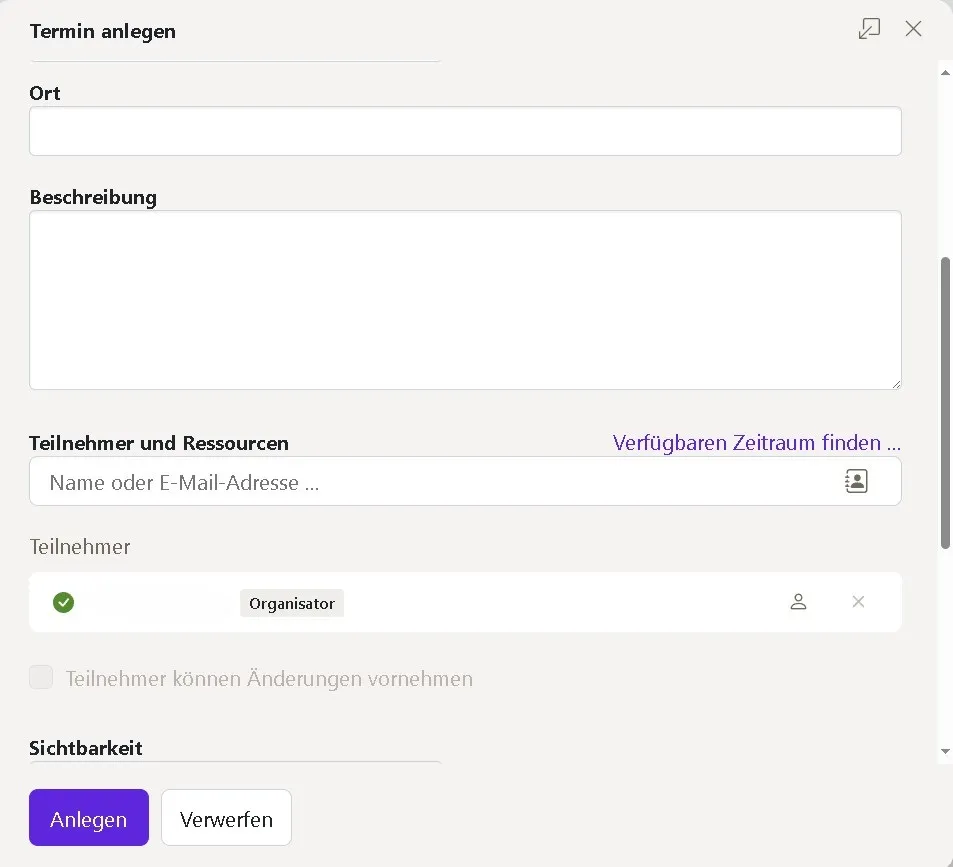Click Verfügbaren Zeitraum finden link
Viewport: 953px width, 867px height.
click(756, 443)
